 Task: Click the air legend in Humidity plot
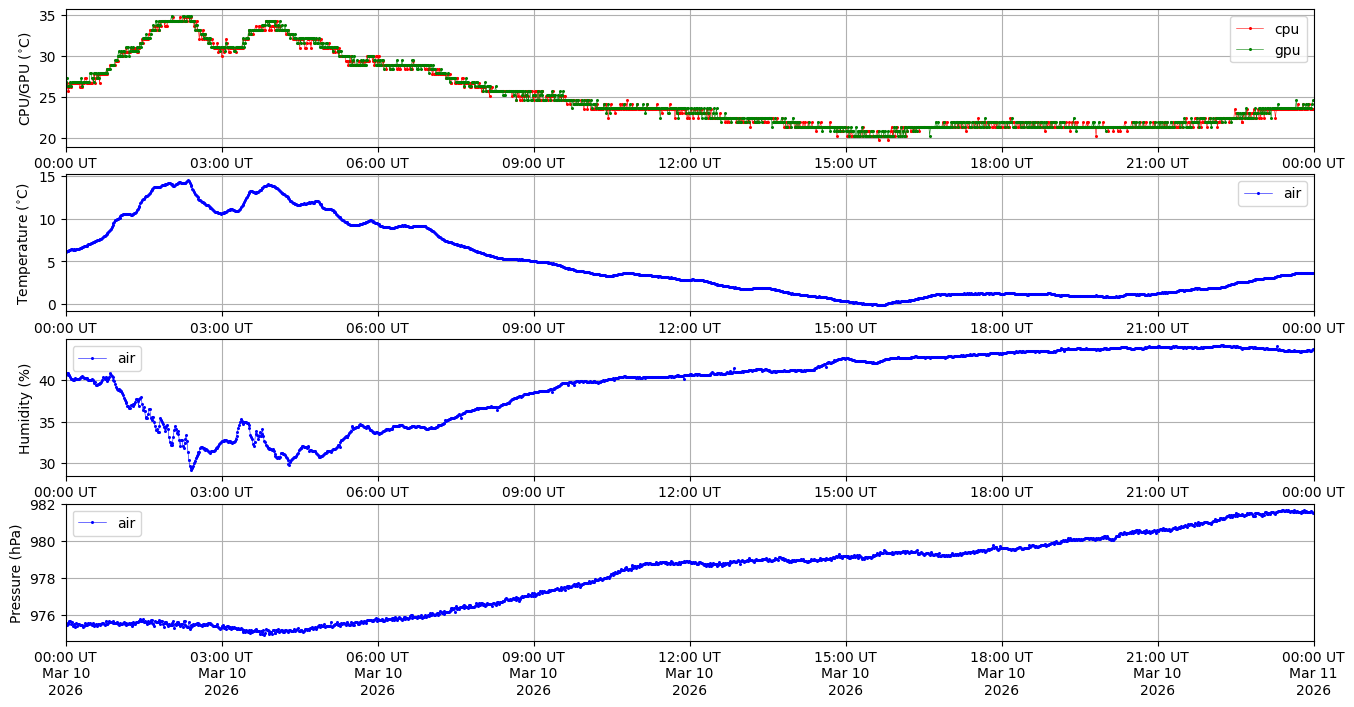tap(106, 358)
